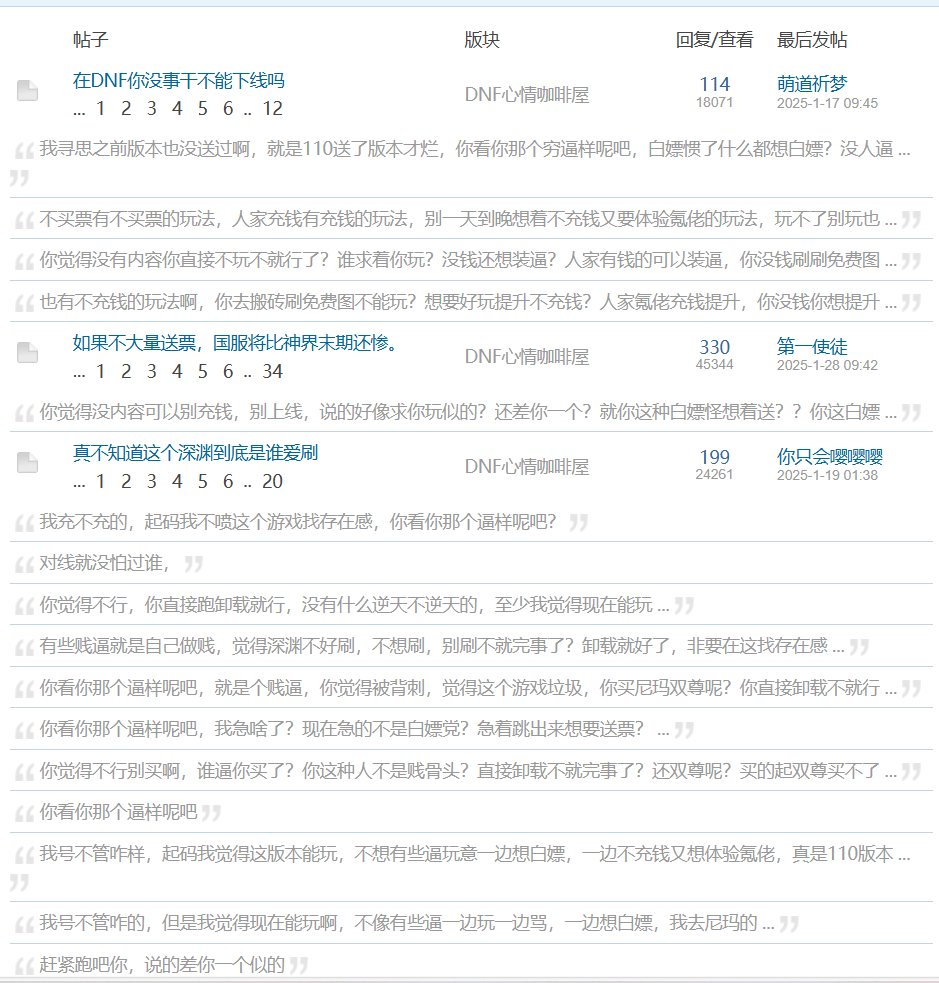
Task: Open page 4 of 真不知道这个深渊 thread
Action: pyautogui.click(x=177, y=481)
